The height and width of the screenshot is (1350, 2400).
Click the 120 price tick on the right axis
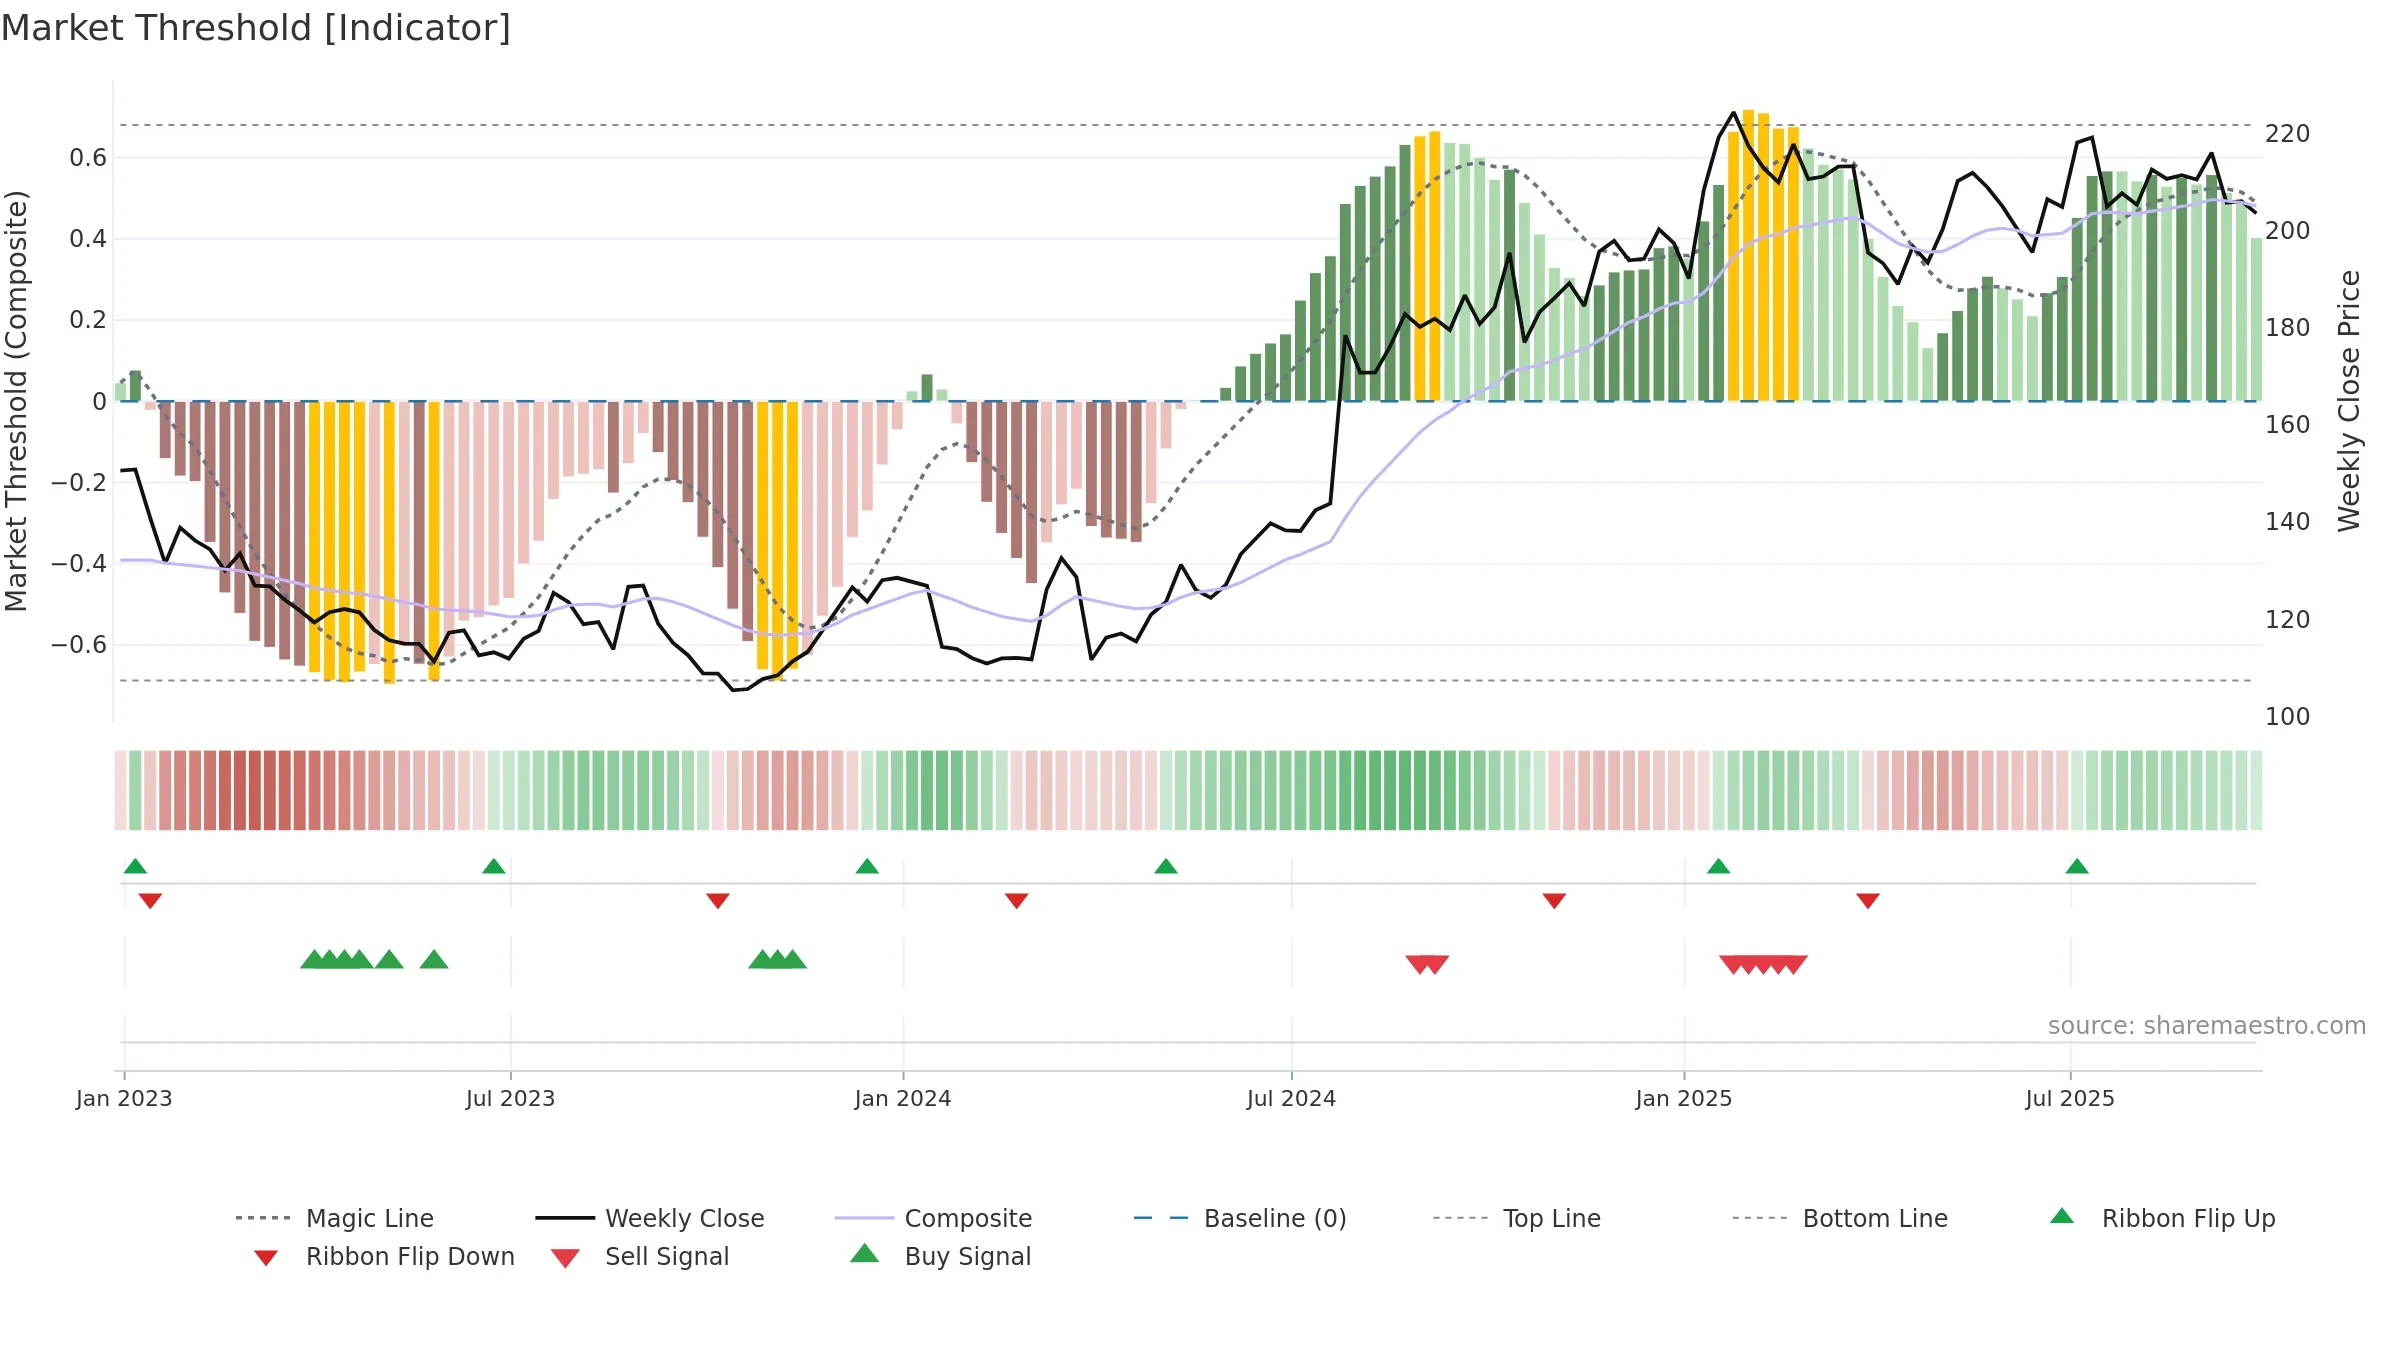pyautogui.click(x=2288, y=619)
